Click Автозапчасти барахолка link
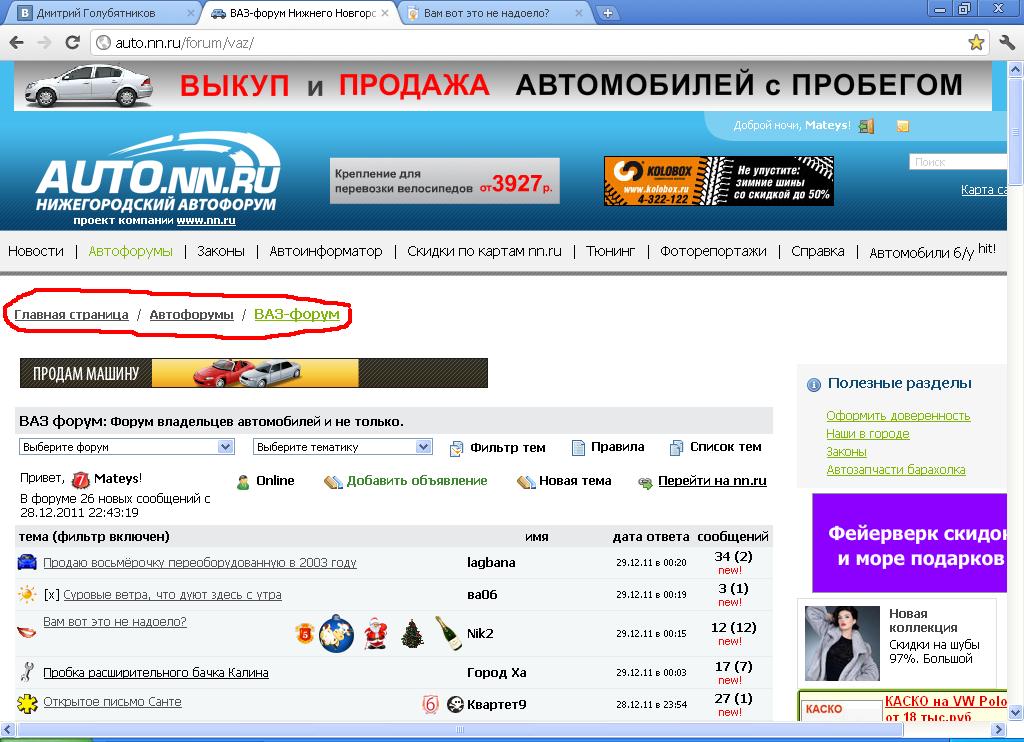 tap(895, 470)
